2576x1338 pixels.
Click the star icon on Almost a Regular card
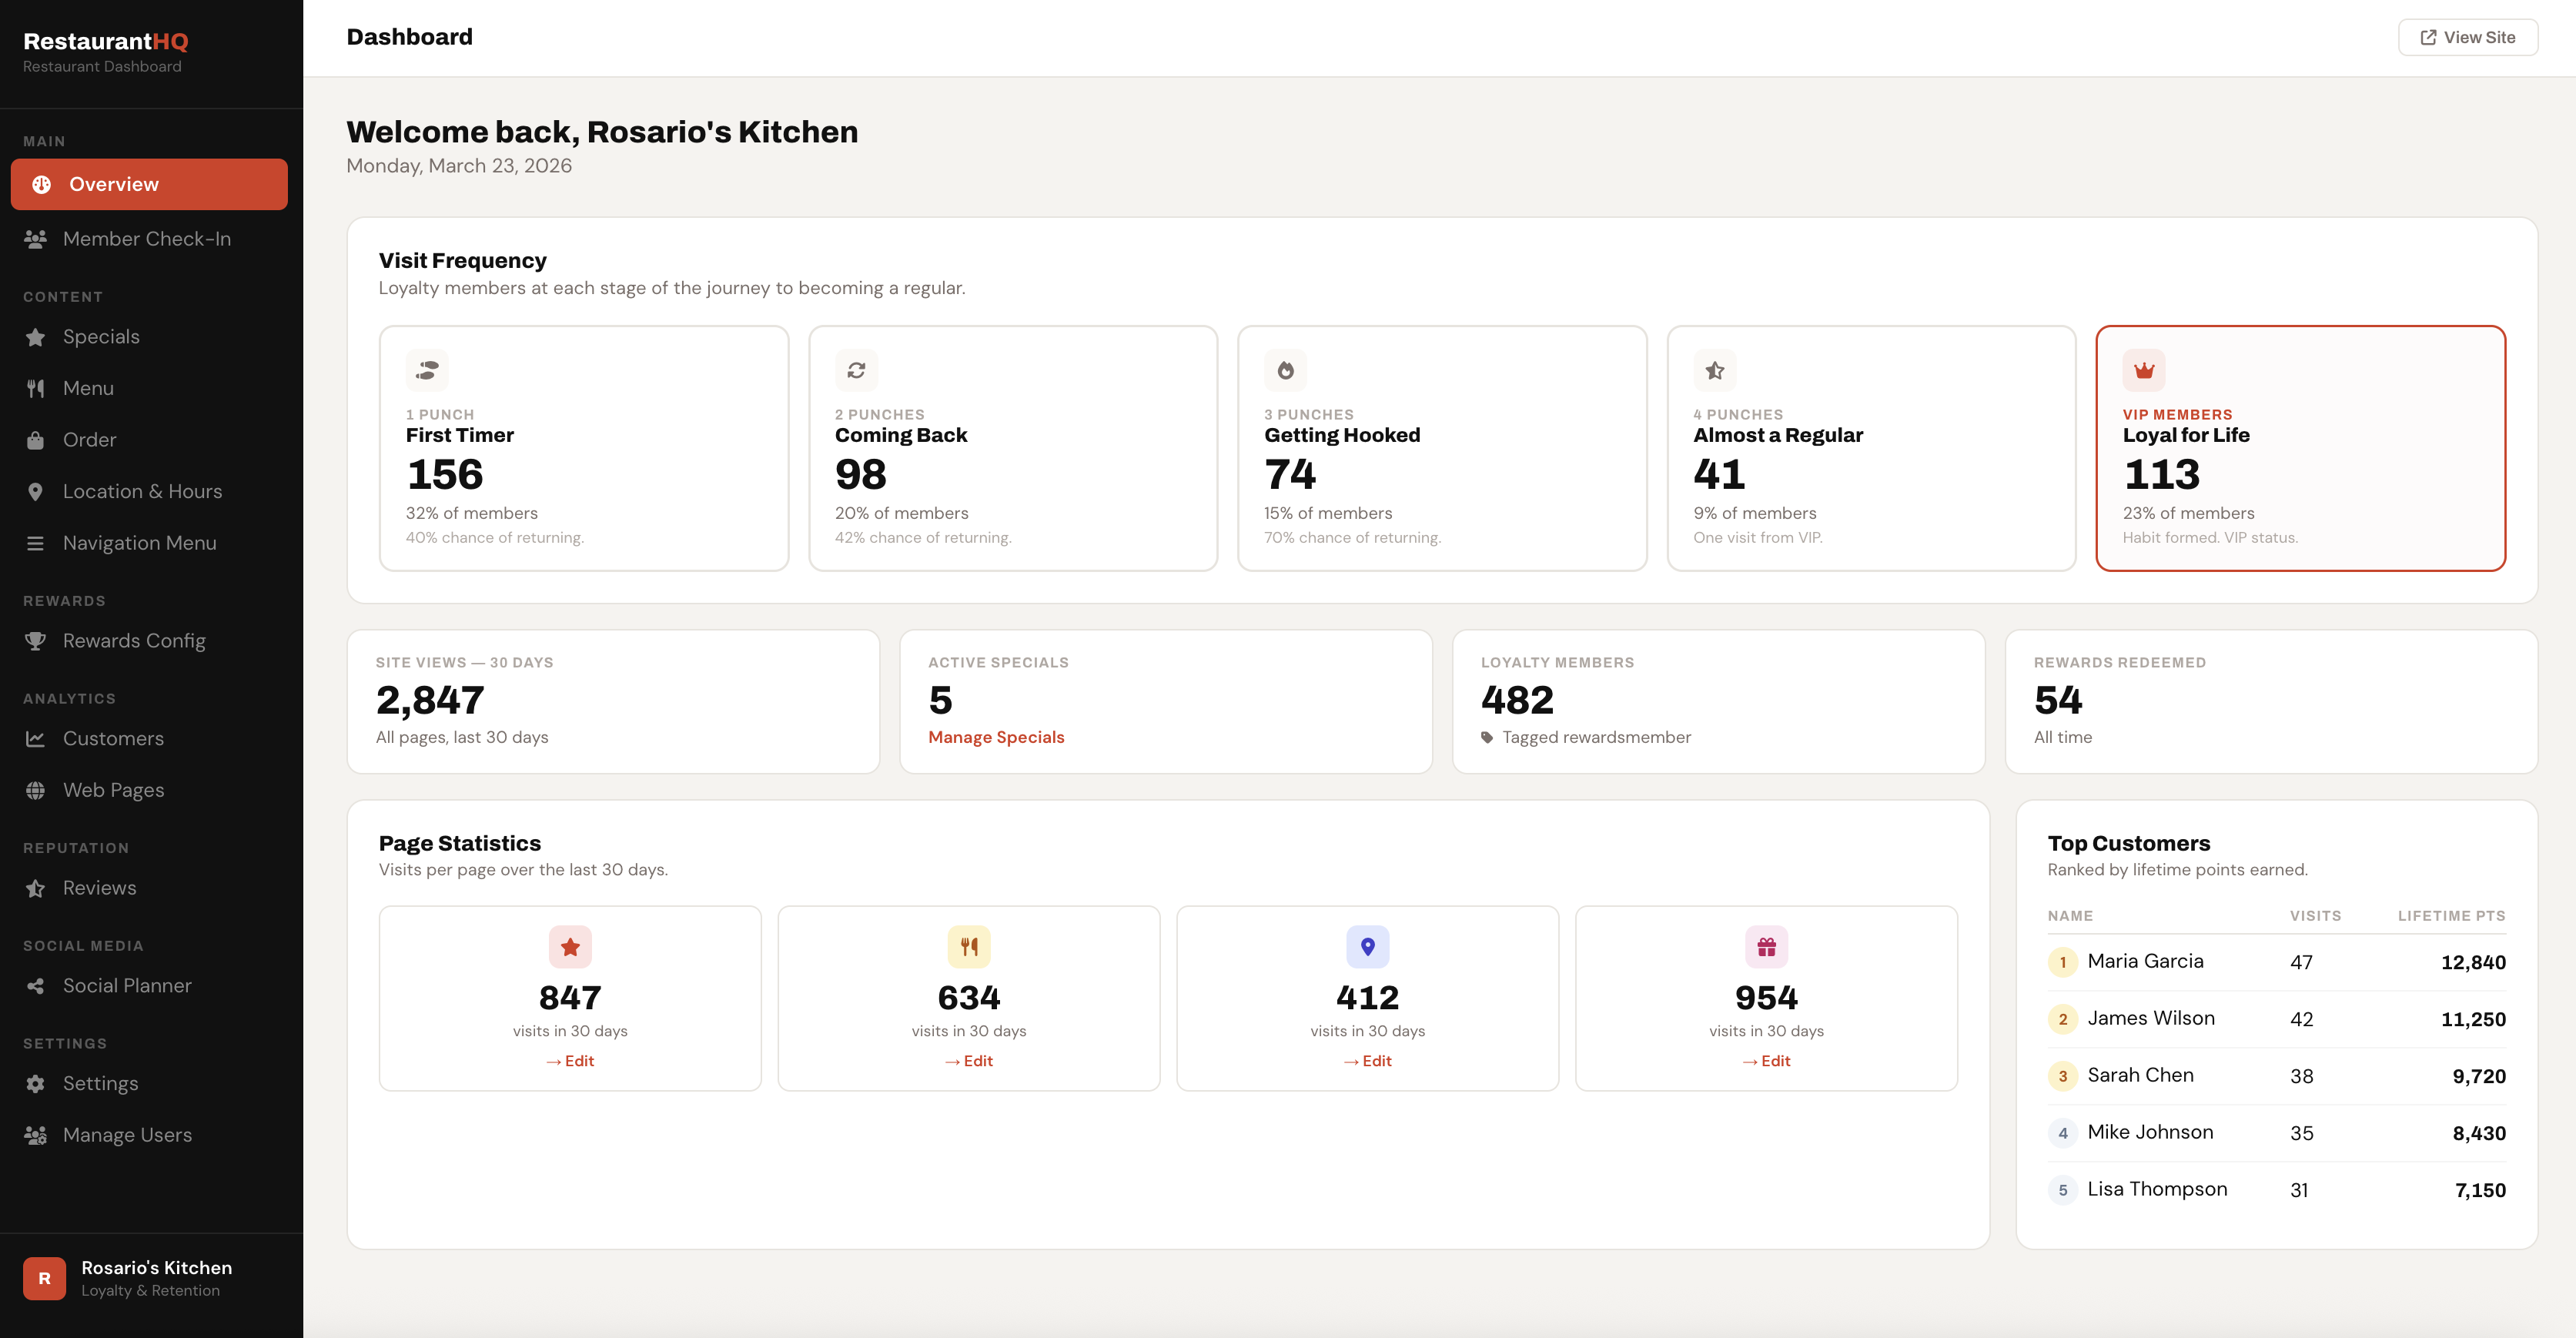coord(1714,370)
